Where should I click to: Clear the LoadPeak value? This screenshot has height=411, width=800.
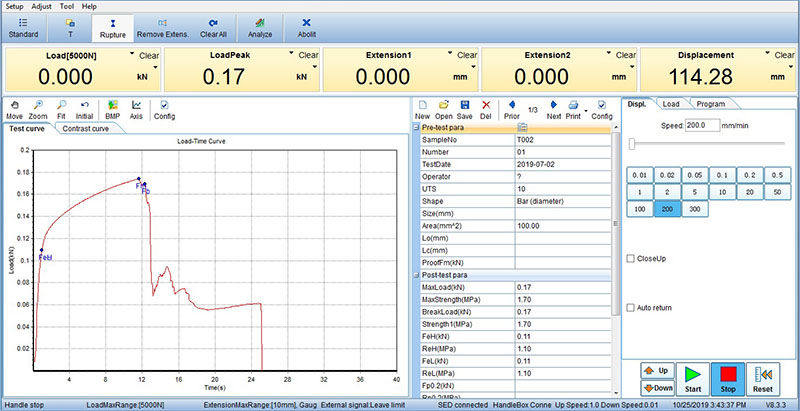point(309,55)
